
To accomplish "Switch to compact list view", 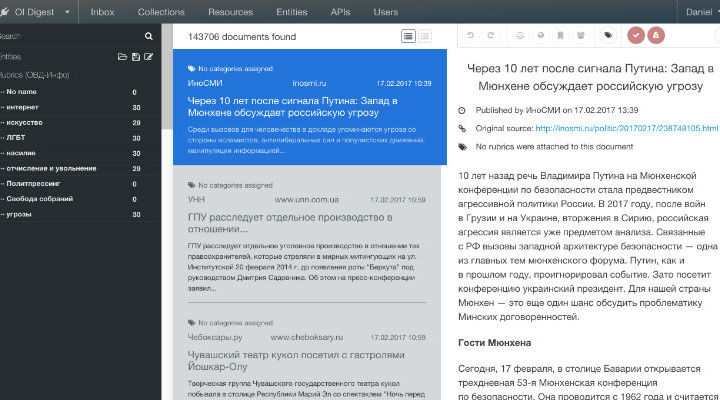I will 424,36.
